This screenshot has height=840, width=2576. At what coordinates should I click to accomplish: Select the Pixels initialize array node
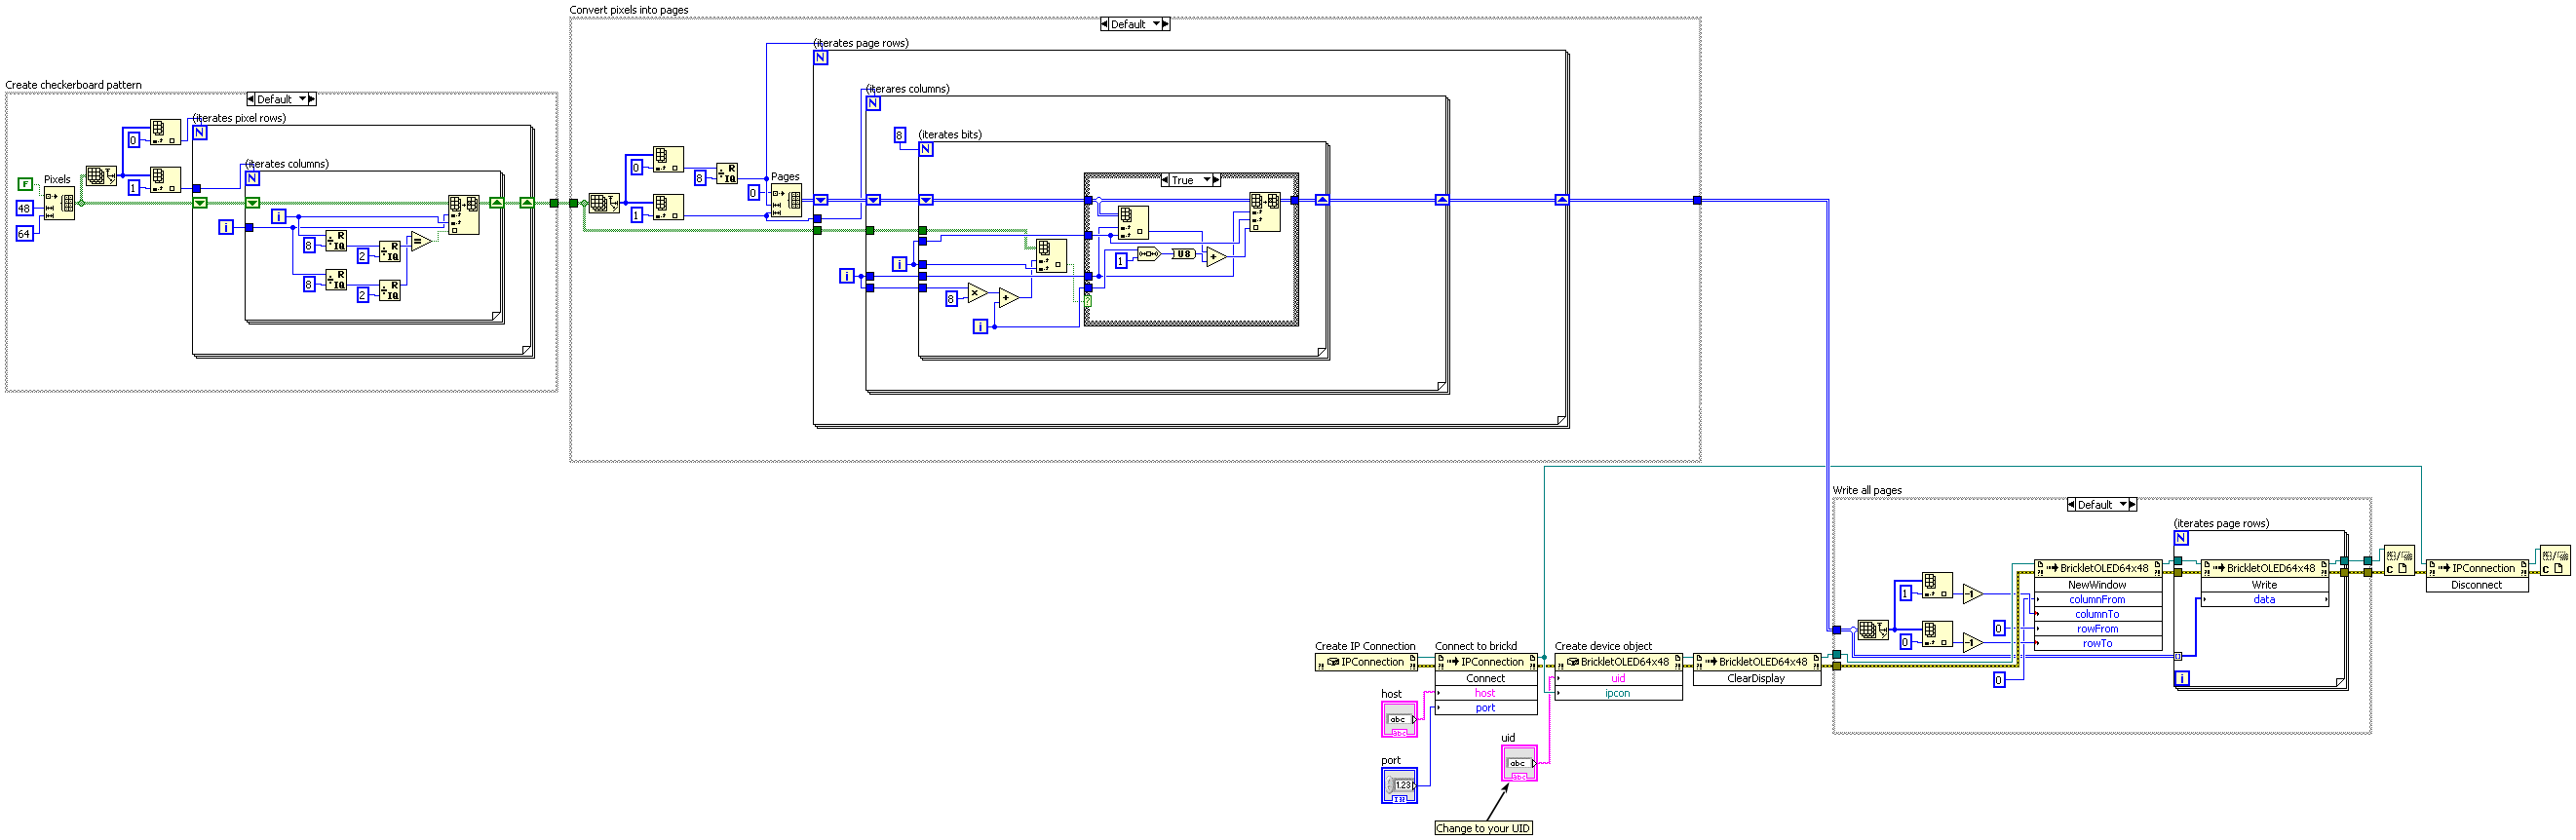click(x=59, y=204)
